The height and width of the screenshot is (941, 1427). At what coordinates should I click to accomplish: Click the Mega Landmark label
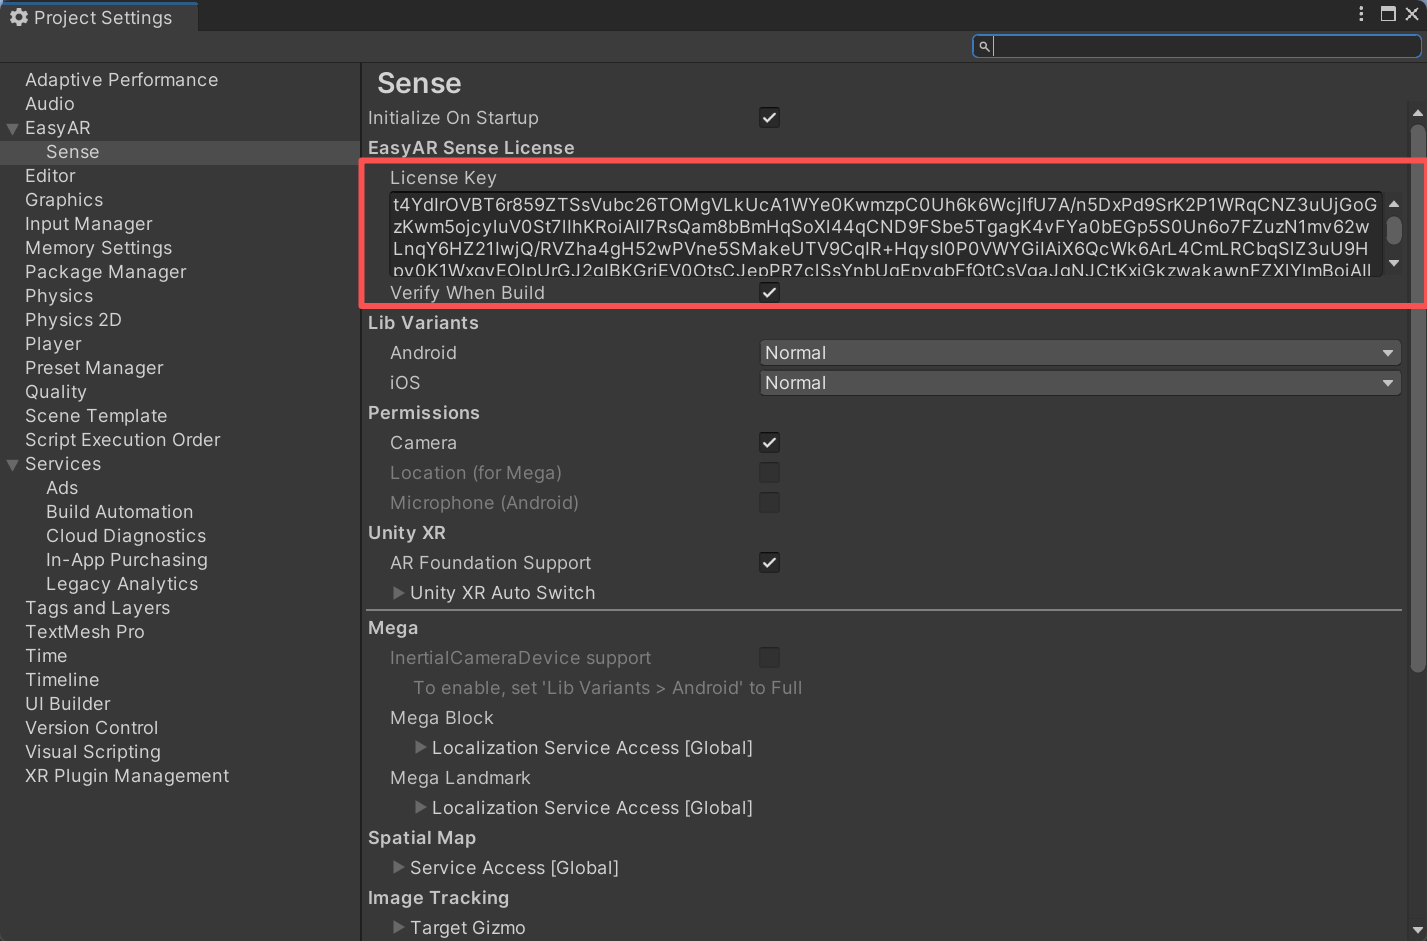click(460, 778)
